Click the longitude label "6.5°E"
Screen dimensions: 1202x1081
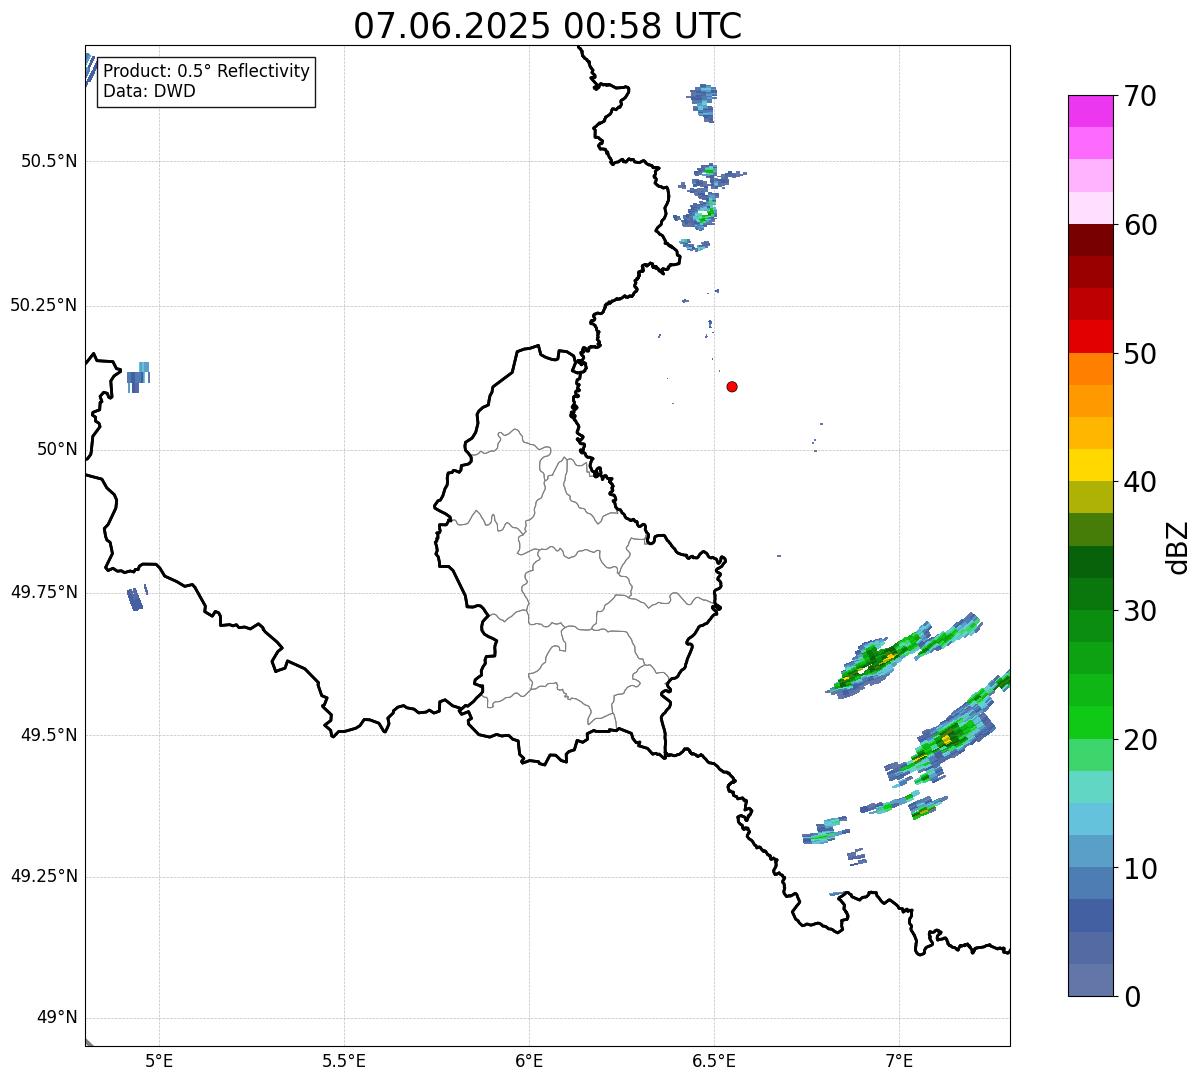[x=714, y=1062]
